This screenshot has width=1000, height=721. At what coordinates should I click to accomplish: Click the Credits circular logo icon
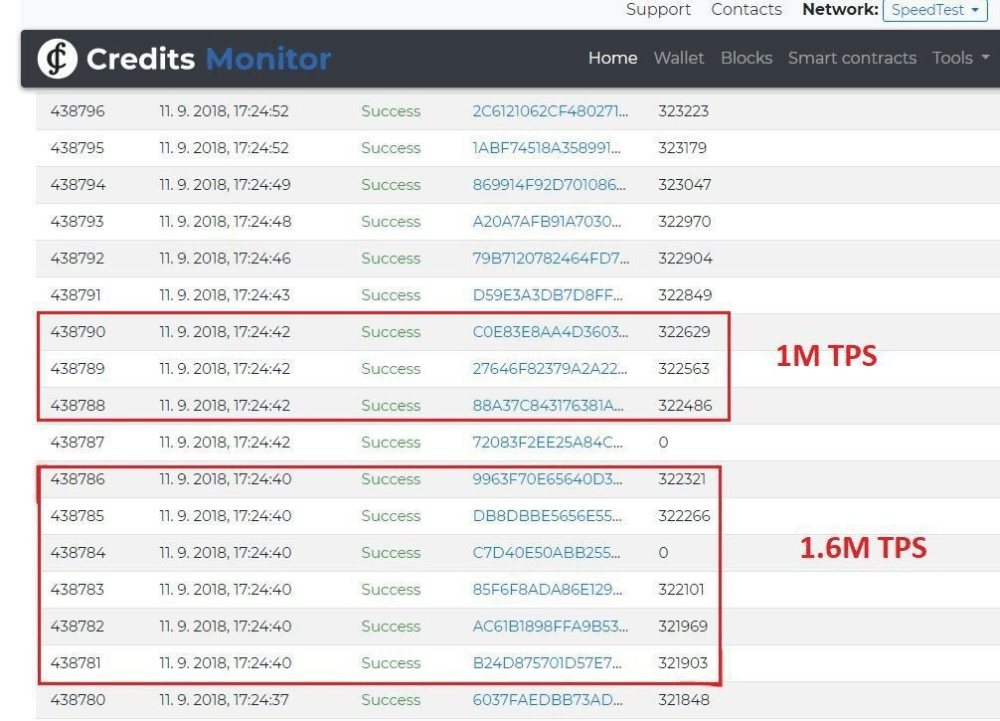(x=57, y=59)
